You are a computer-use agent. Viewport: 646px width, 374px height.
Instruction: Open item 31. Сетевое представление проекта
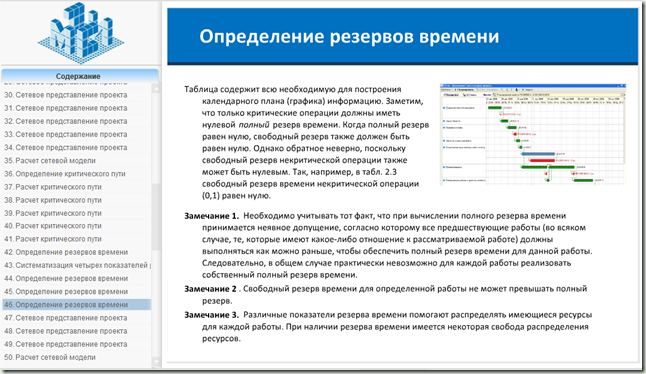[77, 108]
